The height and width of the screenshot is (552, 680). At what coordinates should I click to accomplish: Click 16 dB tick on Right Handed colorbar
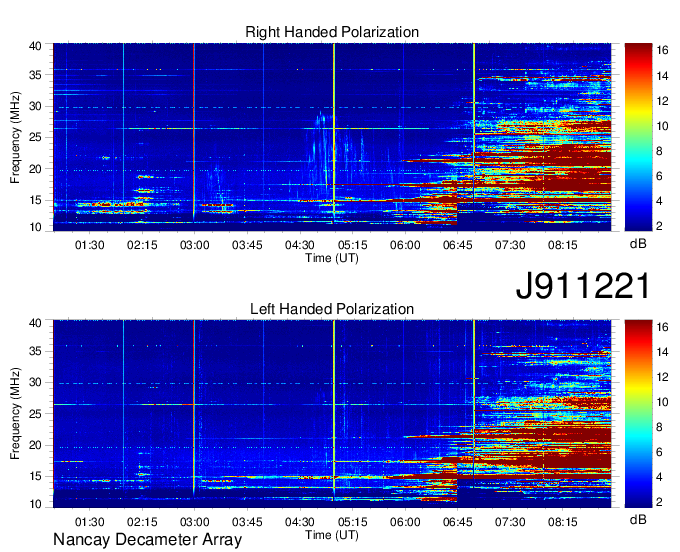tap(662, 50)
